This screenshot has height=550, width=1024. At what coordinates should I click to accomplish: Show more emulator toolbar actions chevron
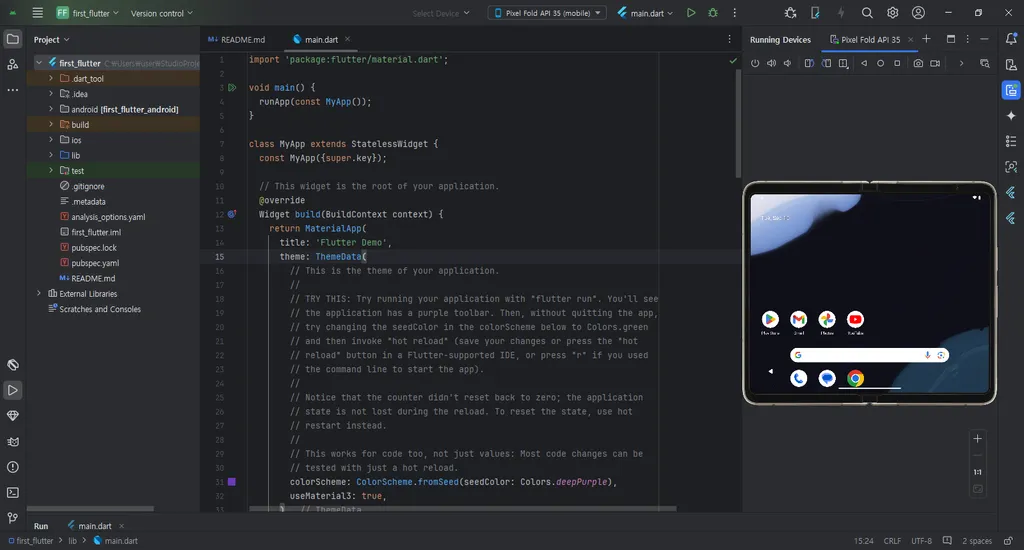961,63
